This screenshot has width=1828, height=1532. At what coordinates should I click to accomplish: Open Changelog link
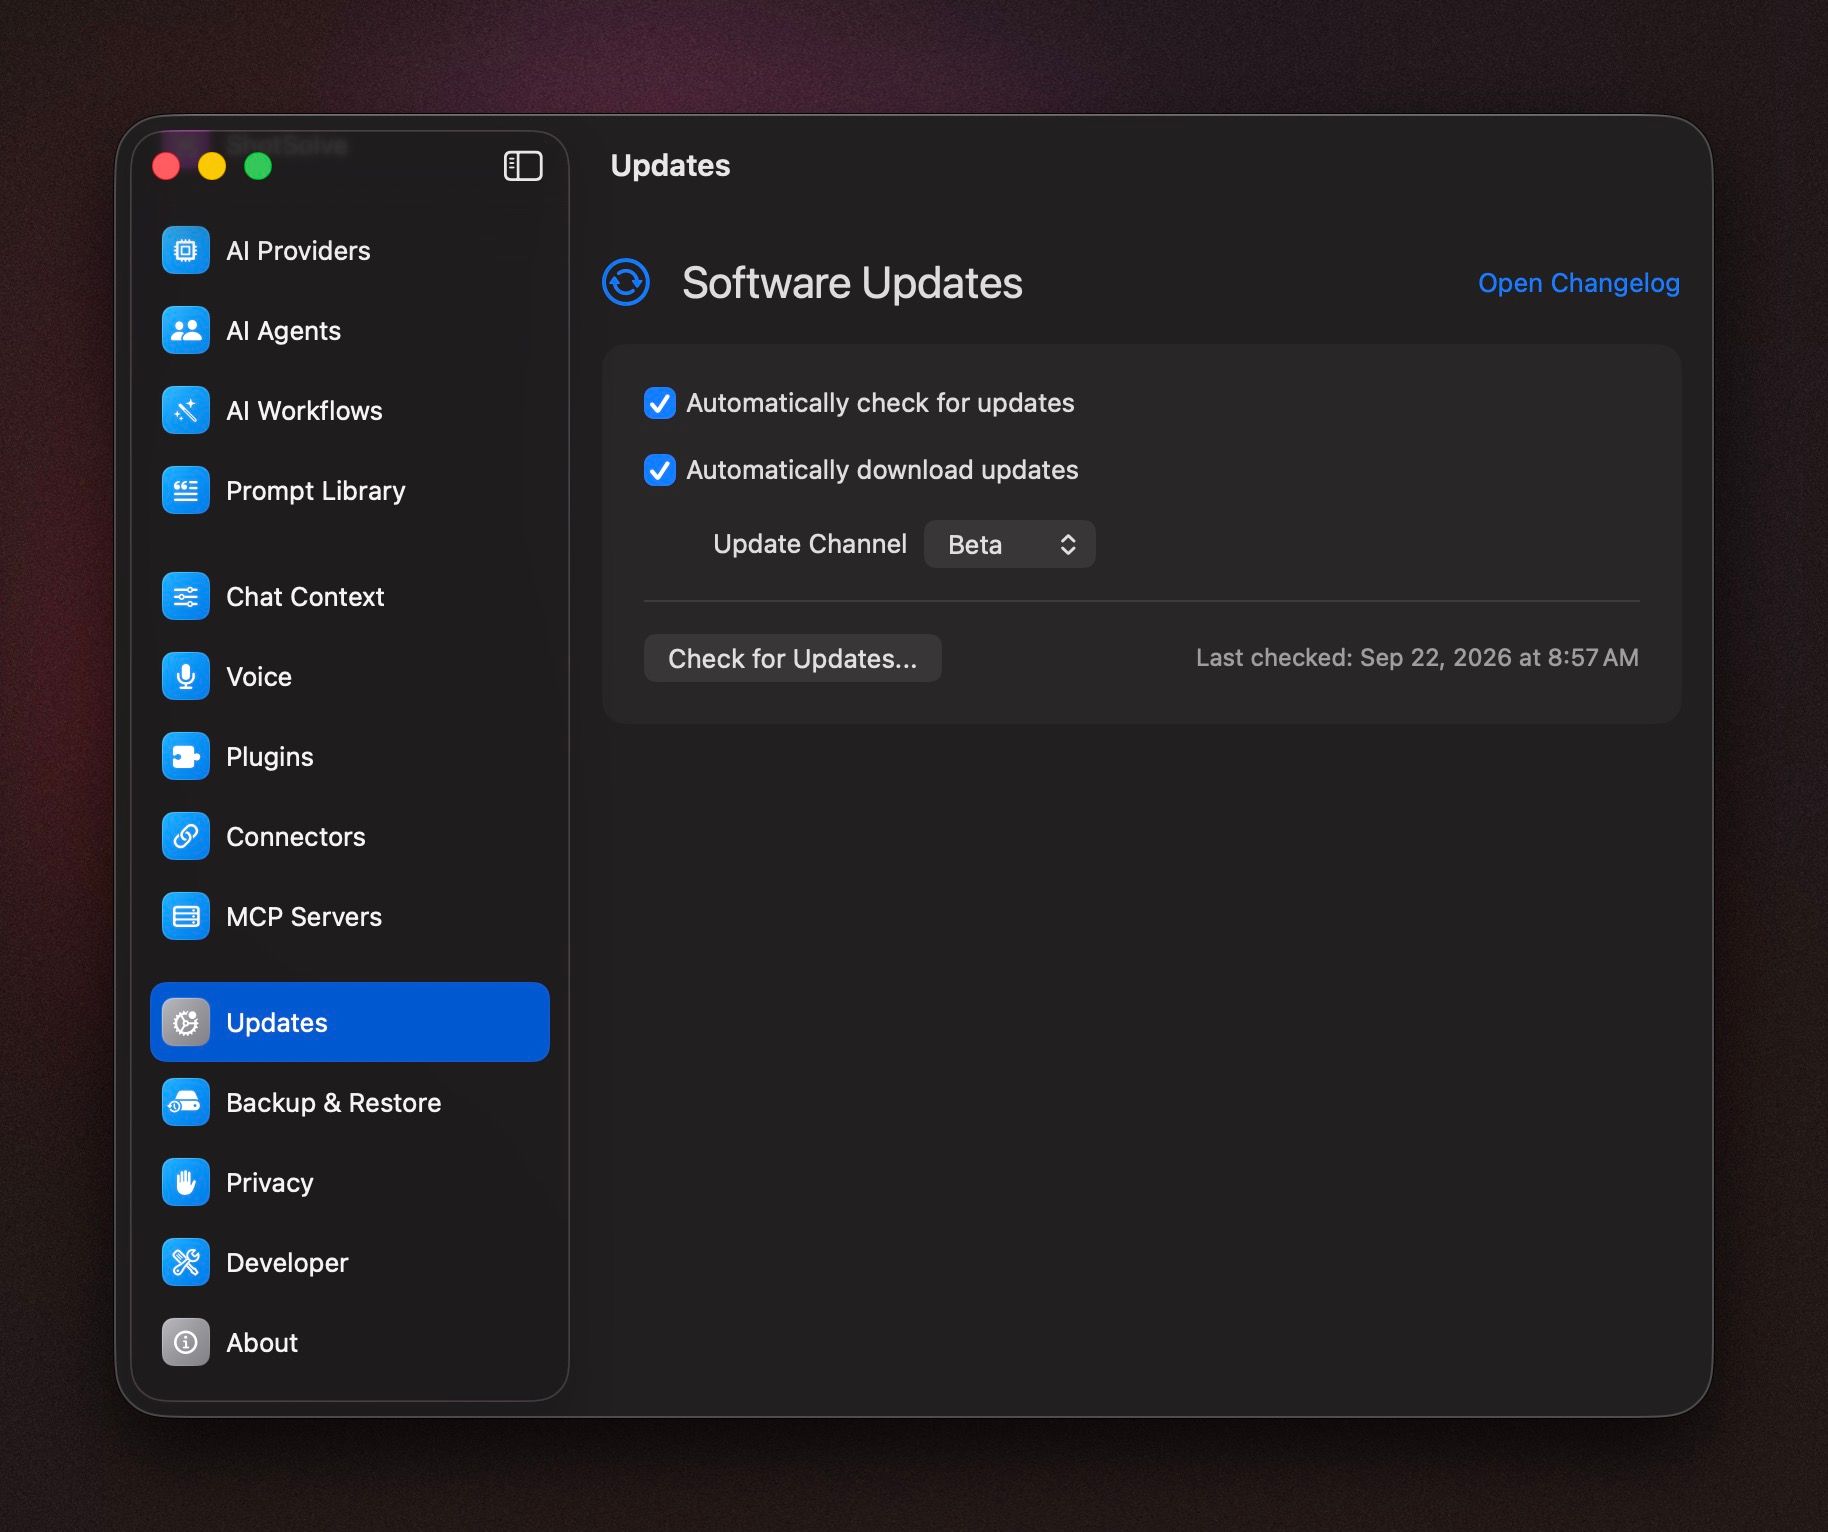click(1579, 283)
